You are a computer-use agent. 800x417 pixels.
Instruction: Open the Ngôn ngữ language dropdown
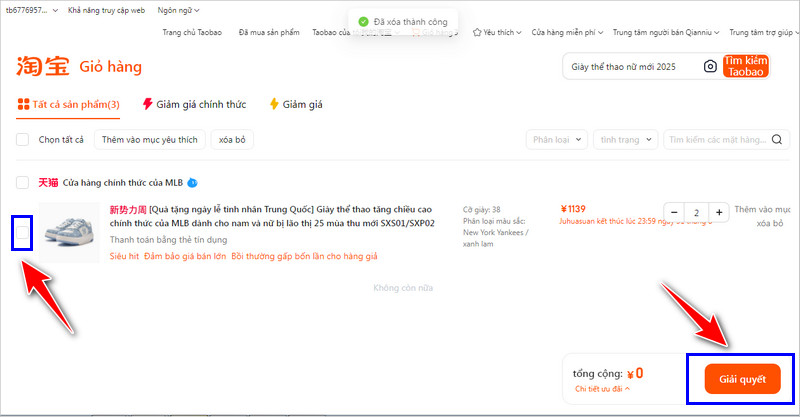[178, 10]
